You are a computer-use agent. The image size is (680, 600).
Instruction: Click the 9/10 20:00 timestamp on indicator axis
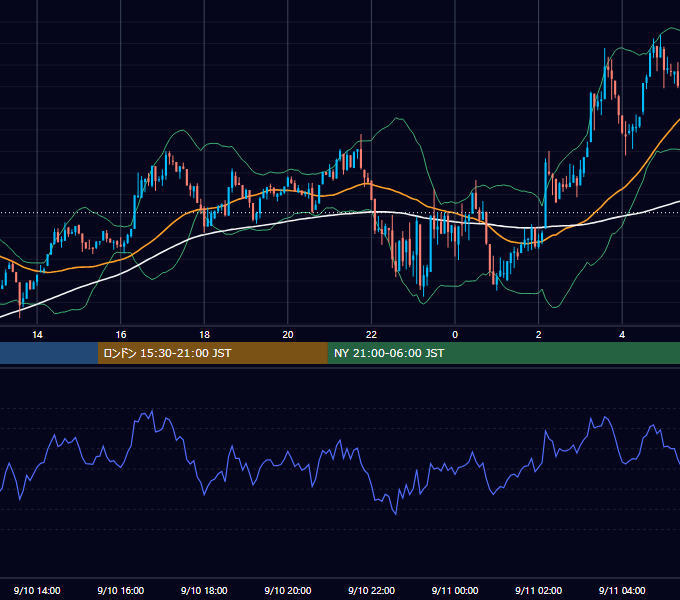(x=288, y=590)
